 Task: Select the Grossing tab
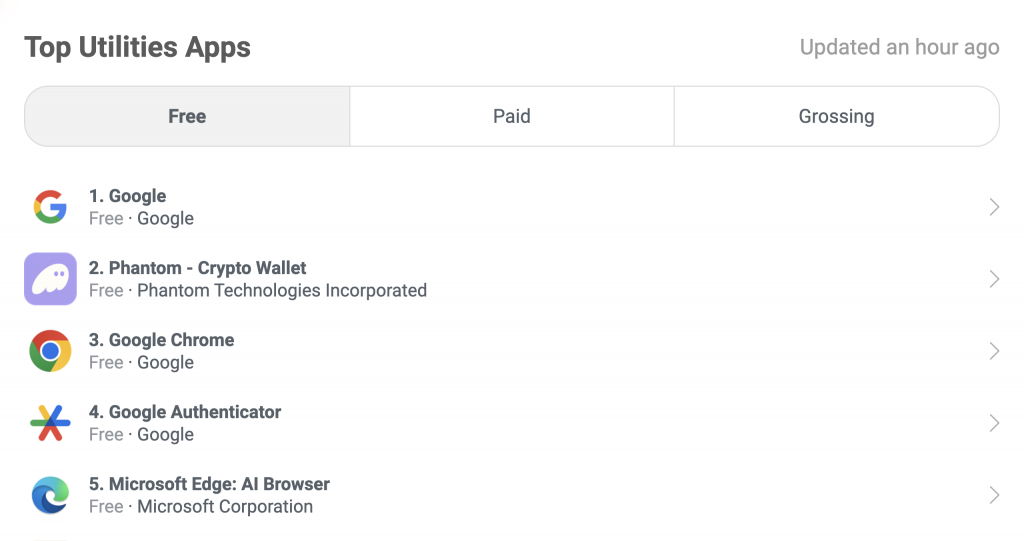tap(836, 116)
